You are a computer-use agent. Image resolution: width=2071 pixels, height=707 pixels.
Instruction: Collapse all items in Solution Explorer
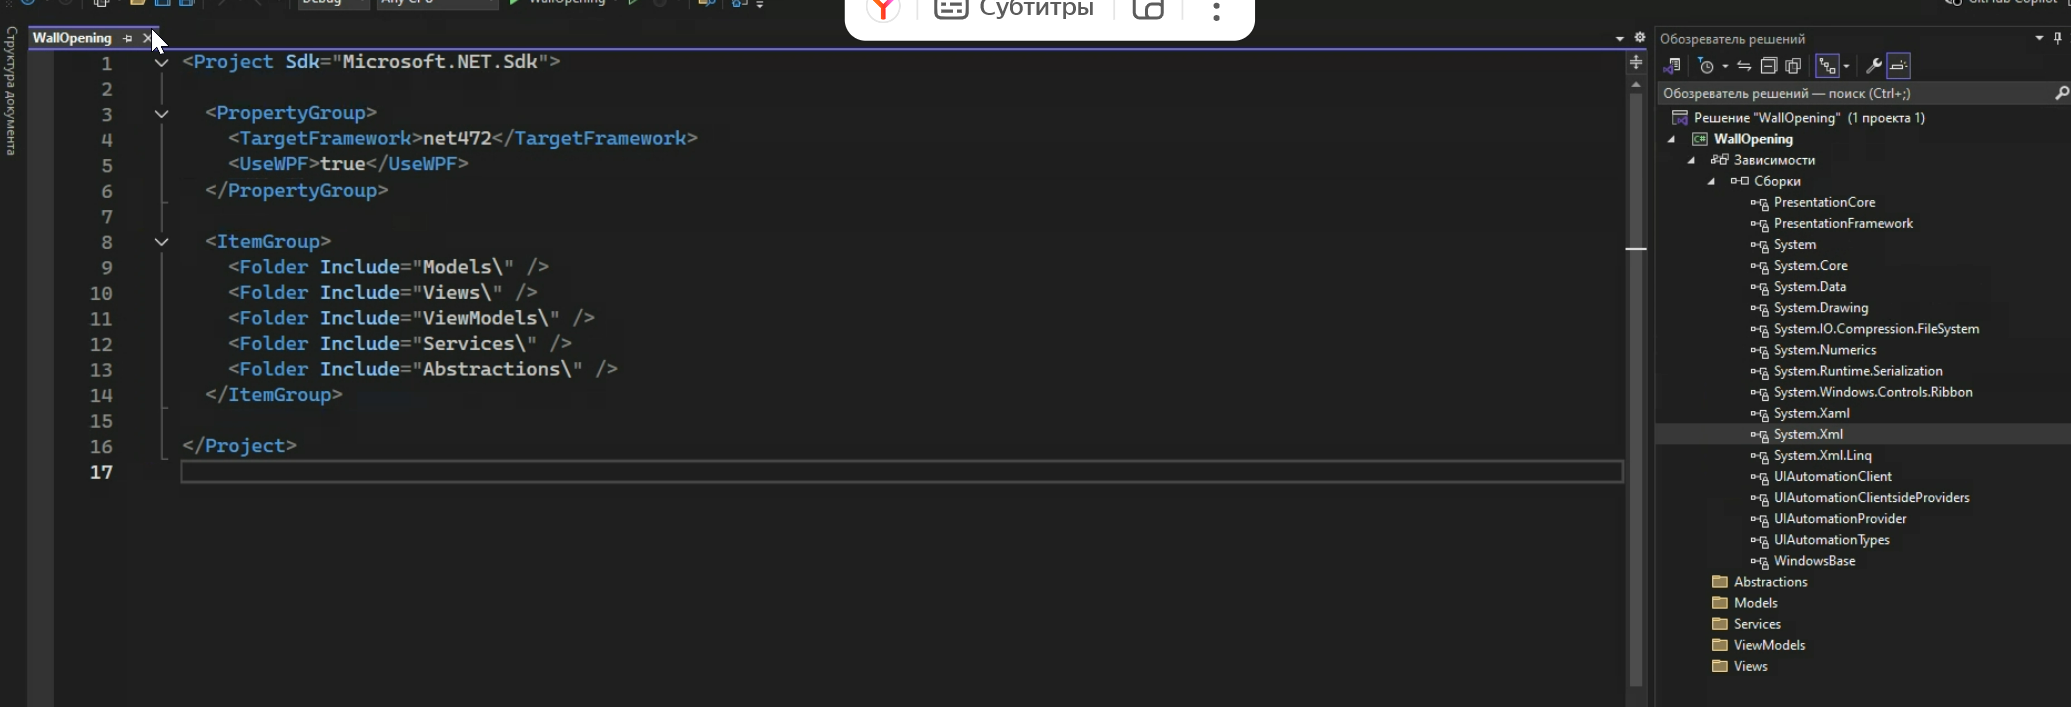(1768, 66)
